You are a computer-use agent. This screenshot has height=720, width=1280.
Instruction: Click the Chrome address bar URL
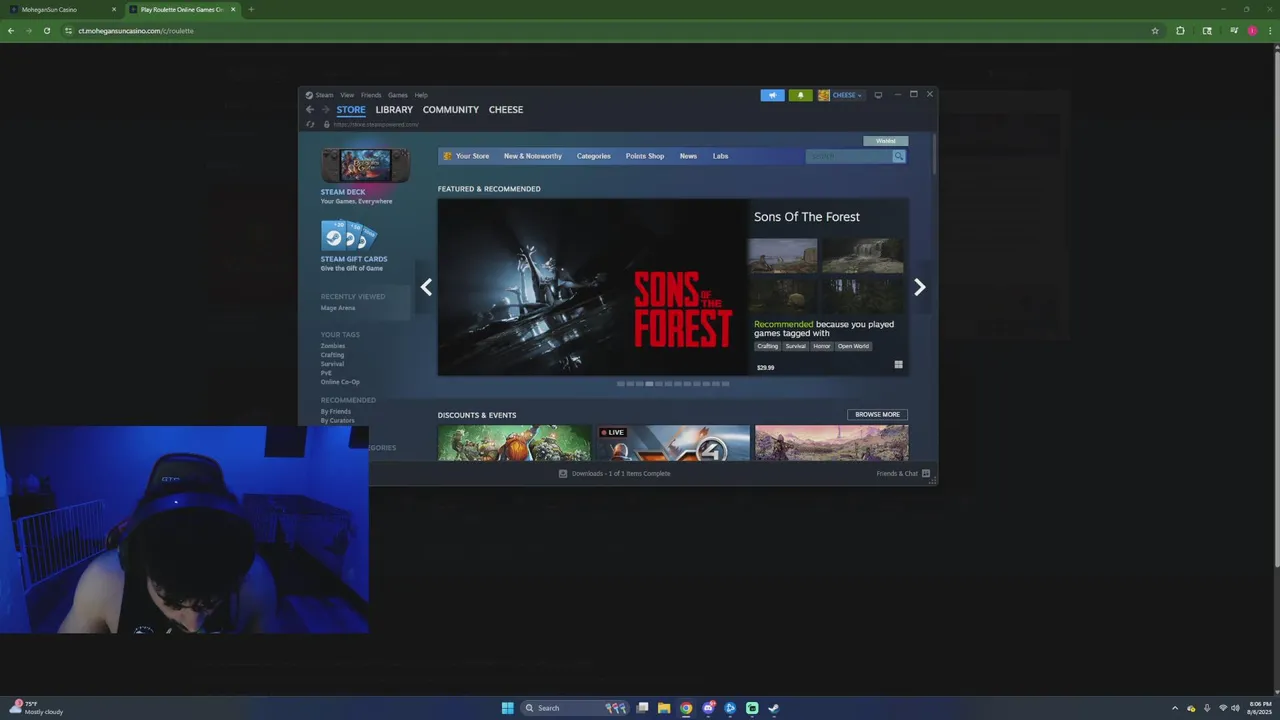coord(136,31)
